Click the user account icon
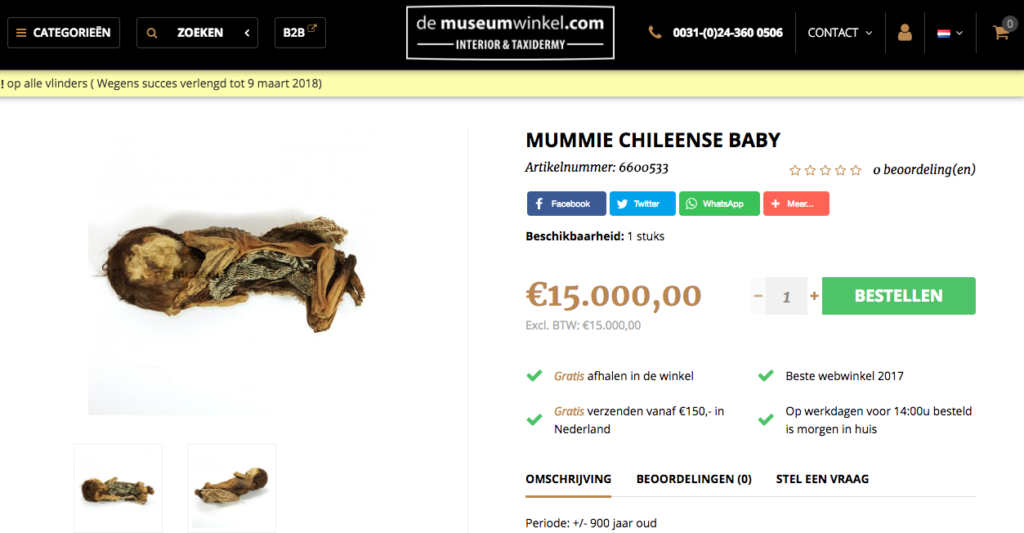The width and height of the screenshot is (1024, 533). [x=905, y=33]
